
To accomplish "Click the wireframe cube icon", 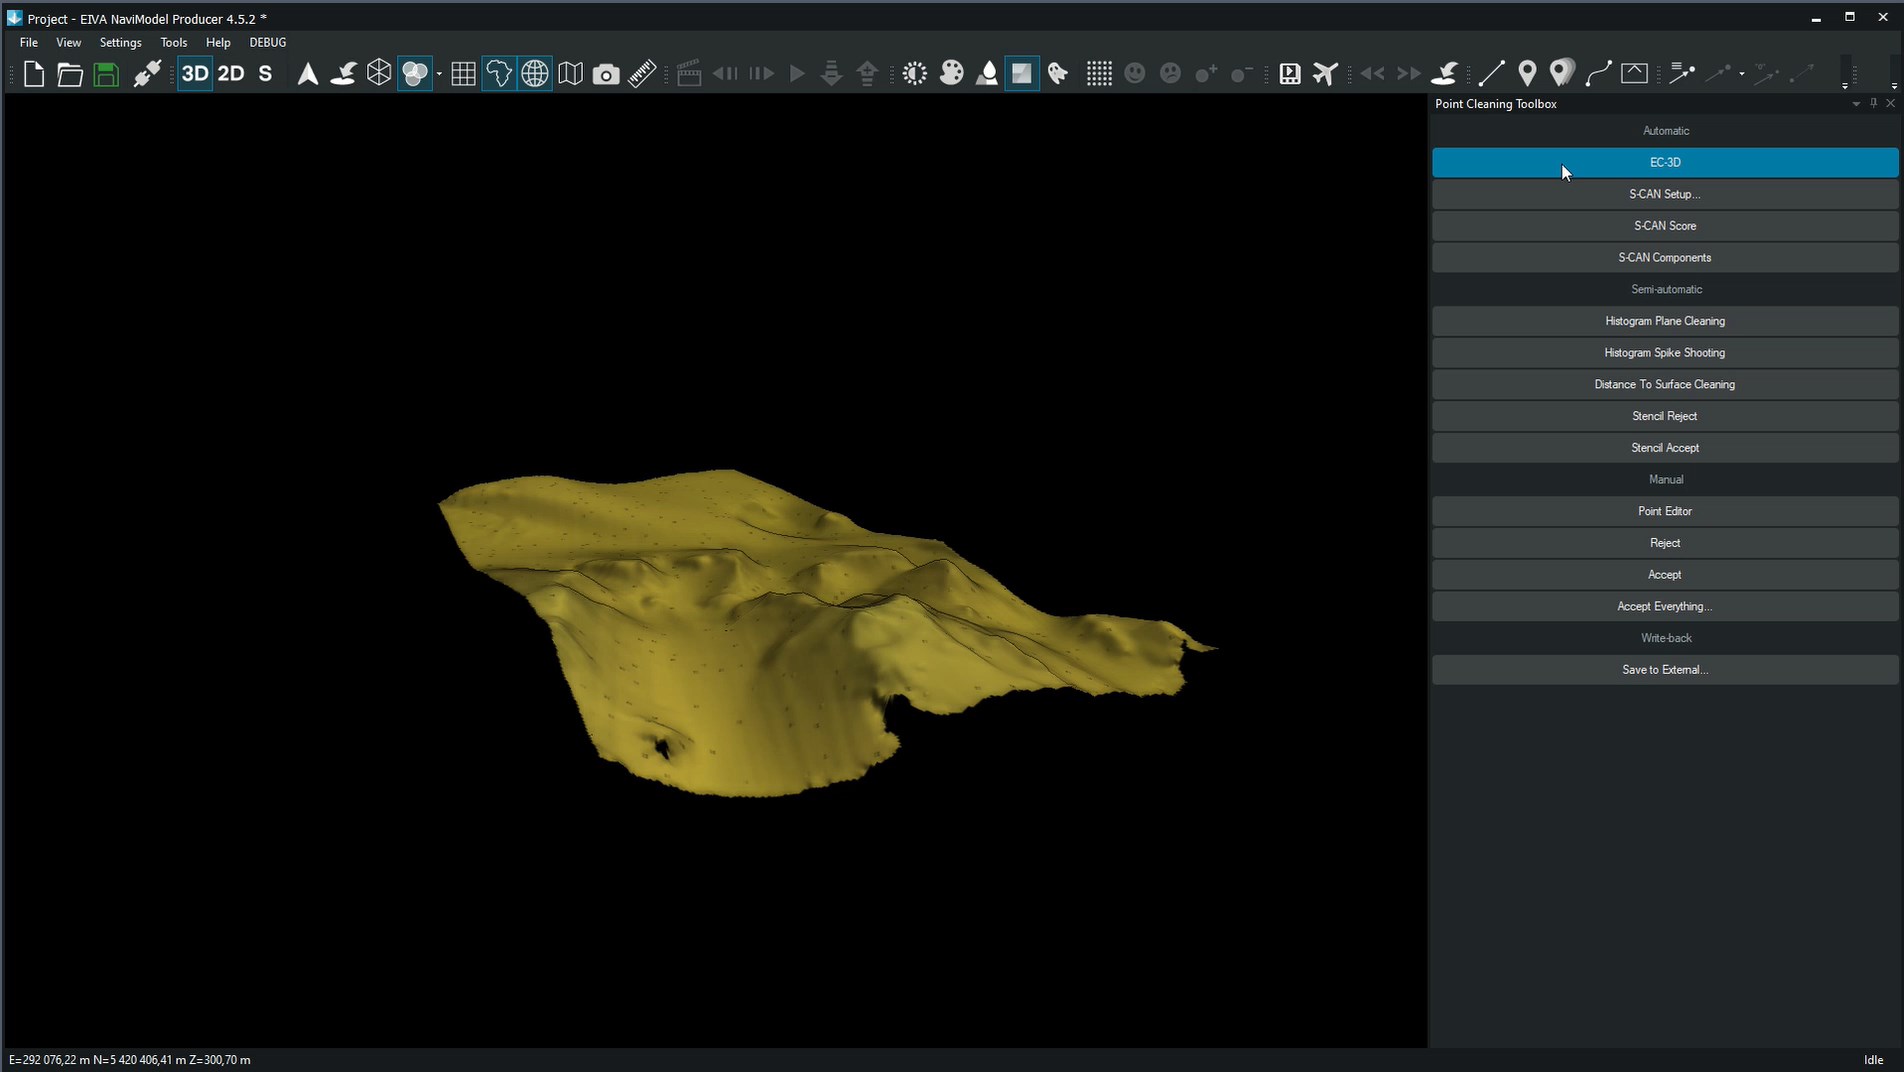I will pyautogui.click(x=379, y=73).
